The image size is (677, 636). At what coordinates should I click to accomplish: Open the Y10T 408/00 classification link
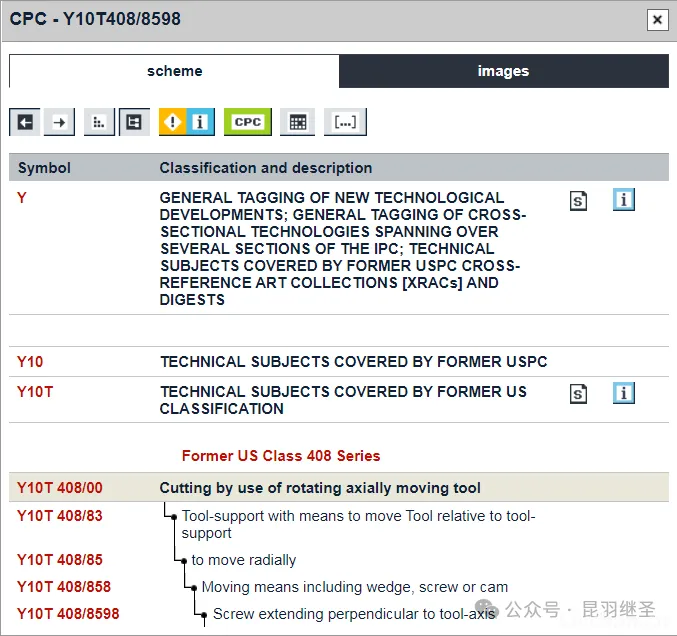coord(59,488)
